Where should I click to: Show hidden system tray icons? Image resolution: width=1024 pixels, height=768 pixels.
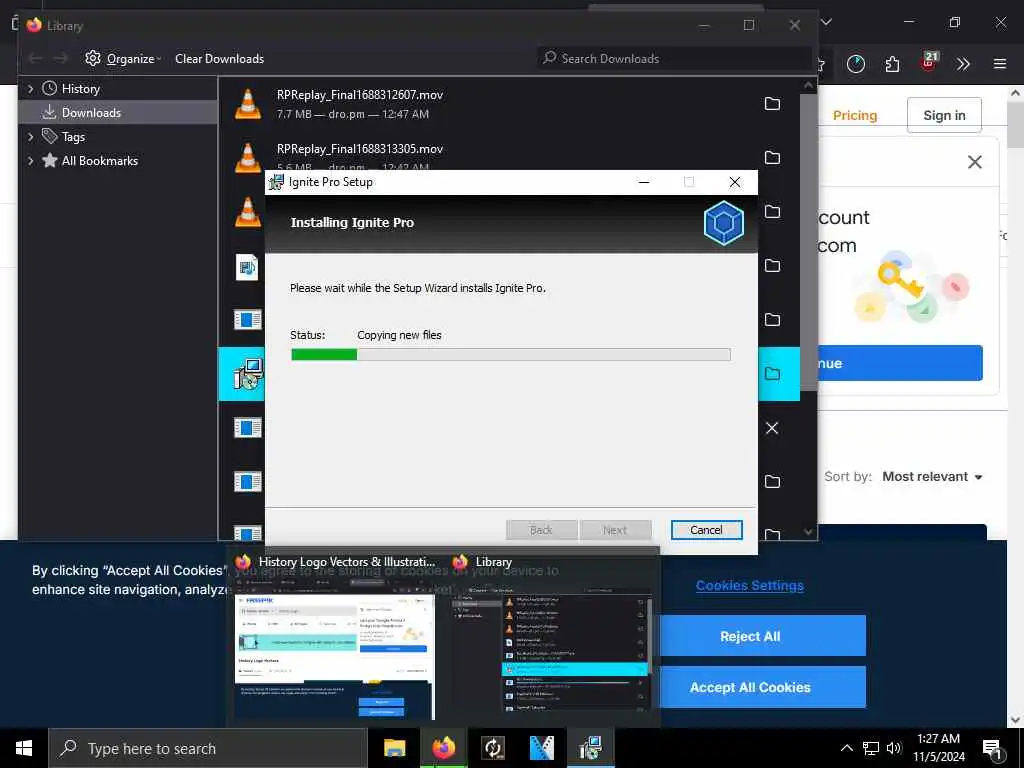tap(846, 748)
